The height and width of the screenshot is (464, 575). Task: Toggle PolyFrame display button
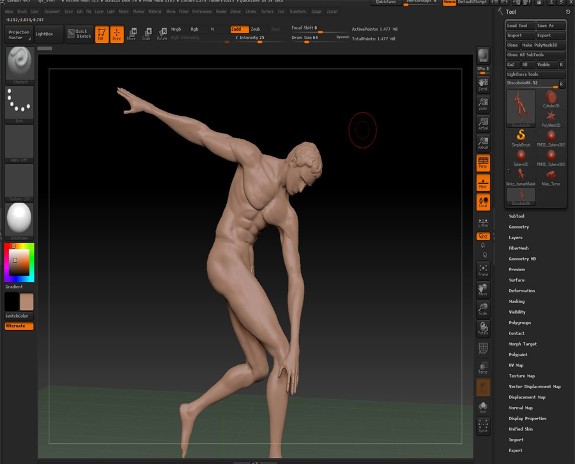click(x=483, y=348)
